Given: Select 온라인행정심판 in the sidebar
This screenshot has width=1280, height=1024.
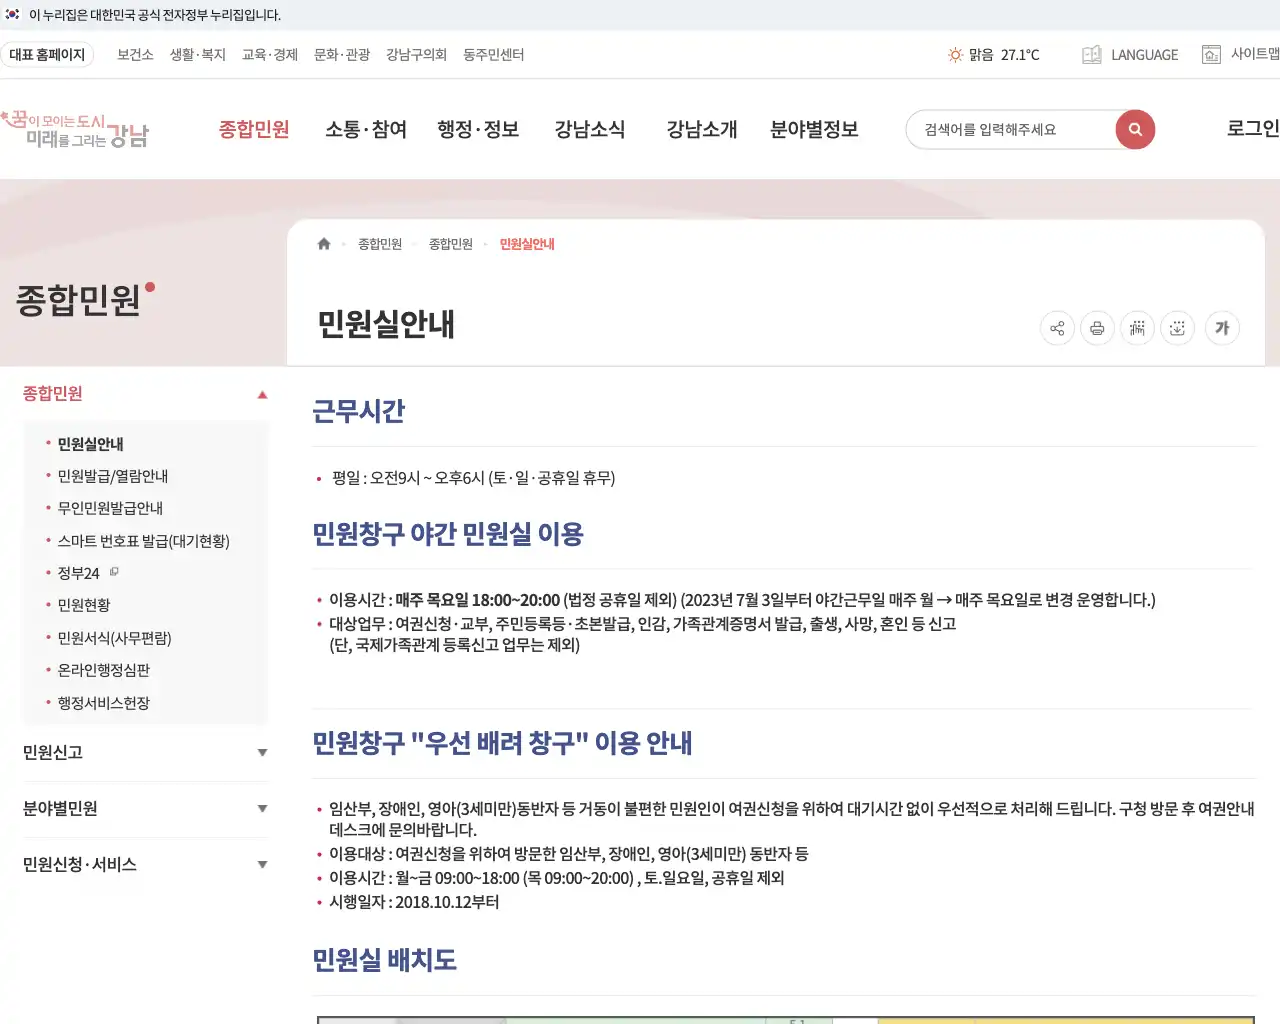Looking at the screenshot, I should point(104,670).
